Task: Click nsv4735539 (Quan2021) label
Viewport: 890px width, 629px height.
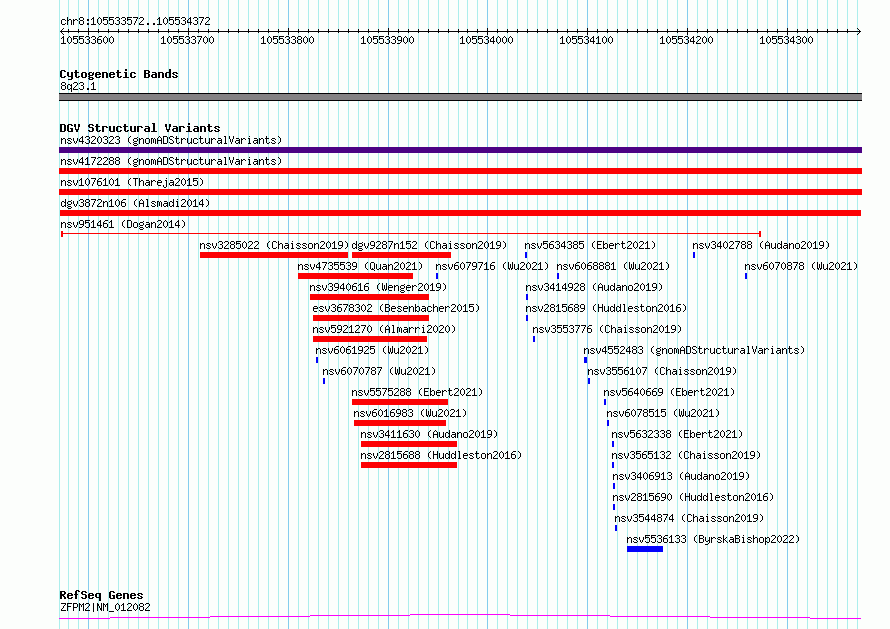Action: (x=360, y=266)
